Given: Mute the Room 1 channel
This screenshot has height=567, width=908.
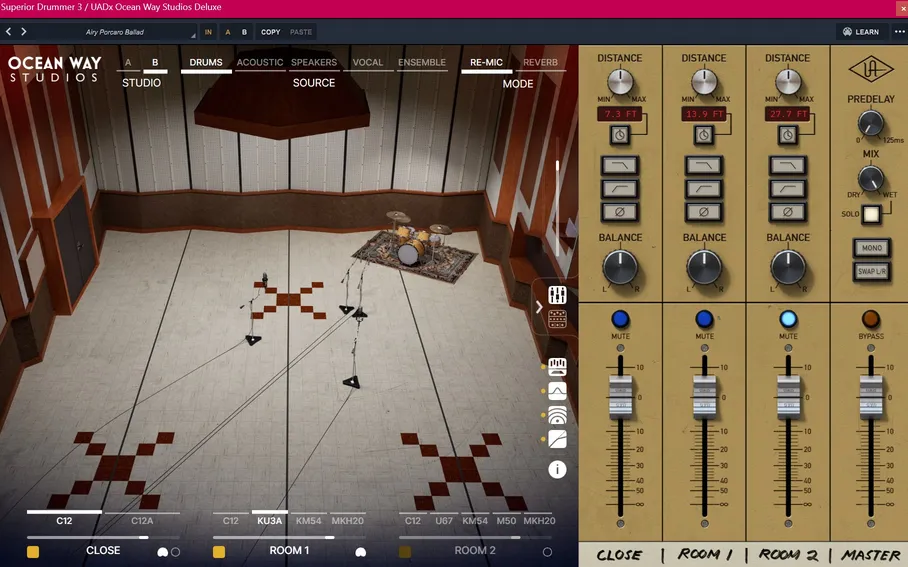Looking at the screenshot, I should click(x=704, y=319).
